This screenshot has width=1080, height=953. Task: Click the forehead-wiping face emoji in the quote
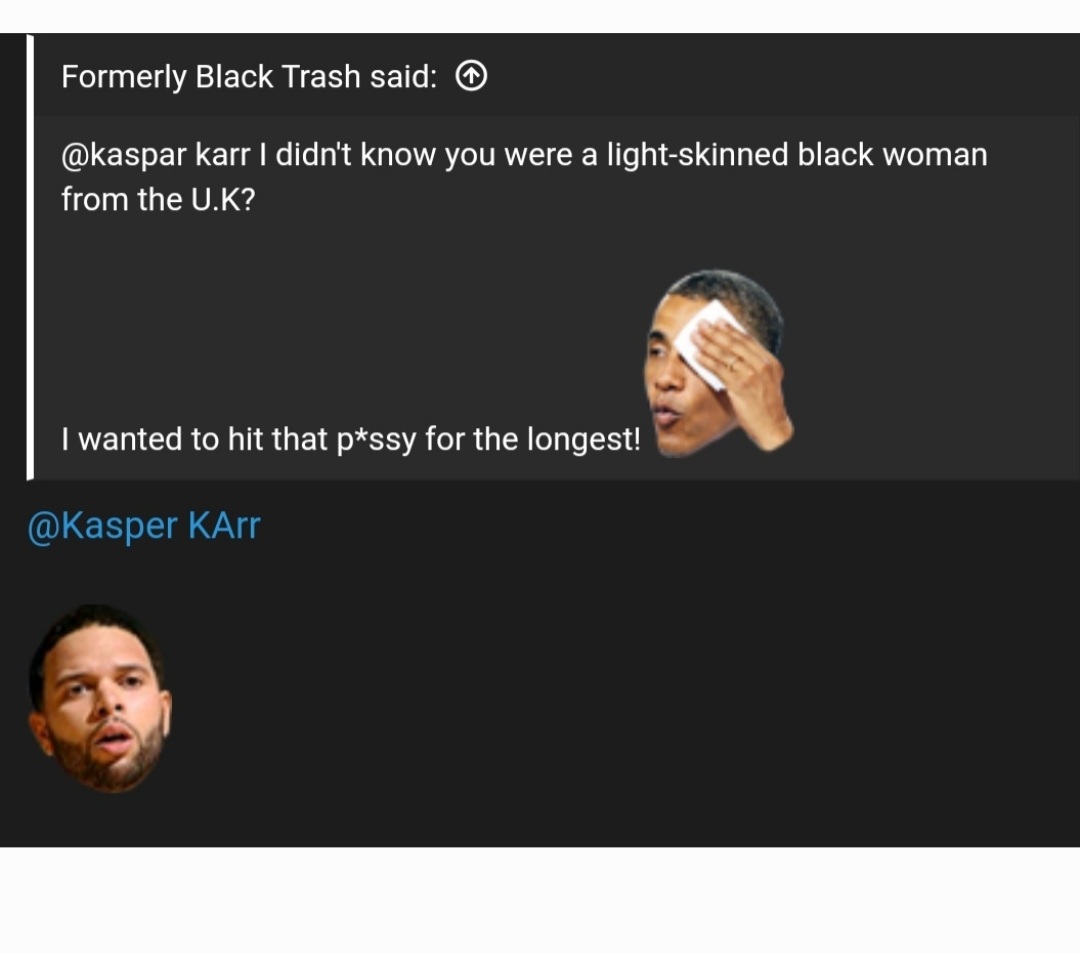coord(718,363)
